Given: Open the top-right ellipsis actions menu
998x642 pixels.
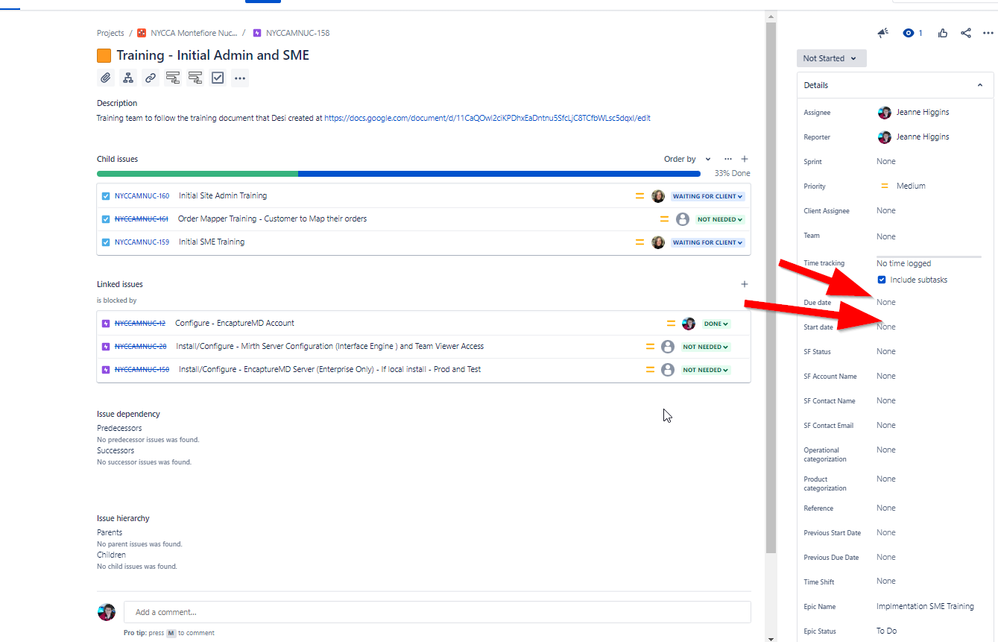Looking at the screenshot, I should click(988, 33).
